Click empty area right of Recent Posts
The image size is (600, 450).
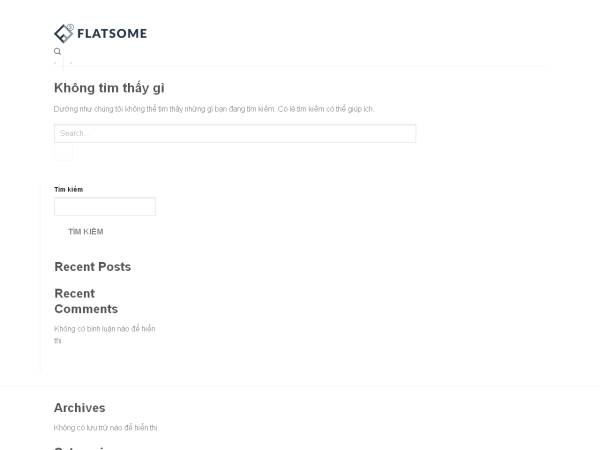(x=350, y=267)
